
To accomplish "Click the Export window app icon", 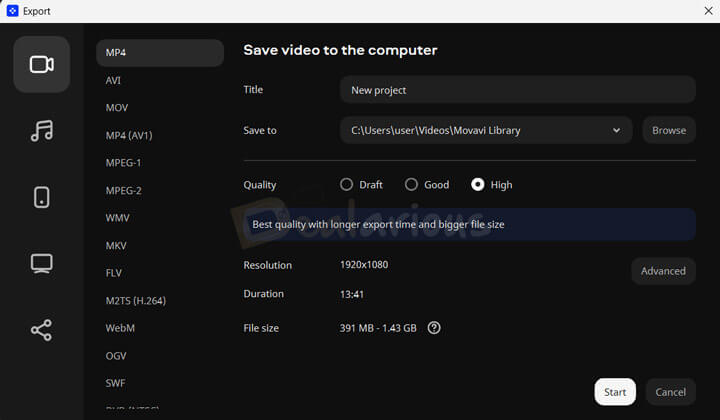I will click(x=11, y=11).
